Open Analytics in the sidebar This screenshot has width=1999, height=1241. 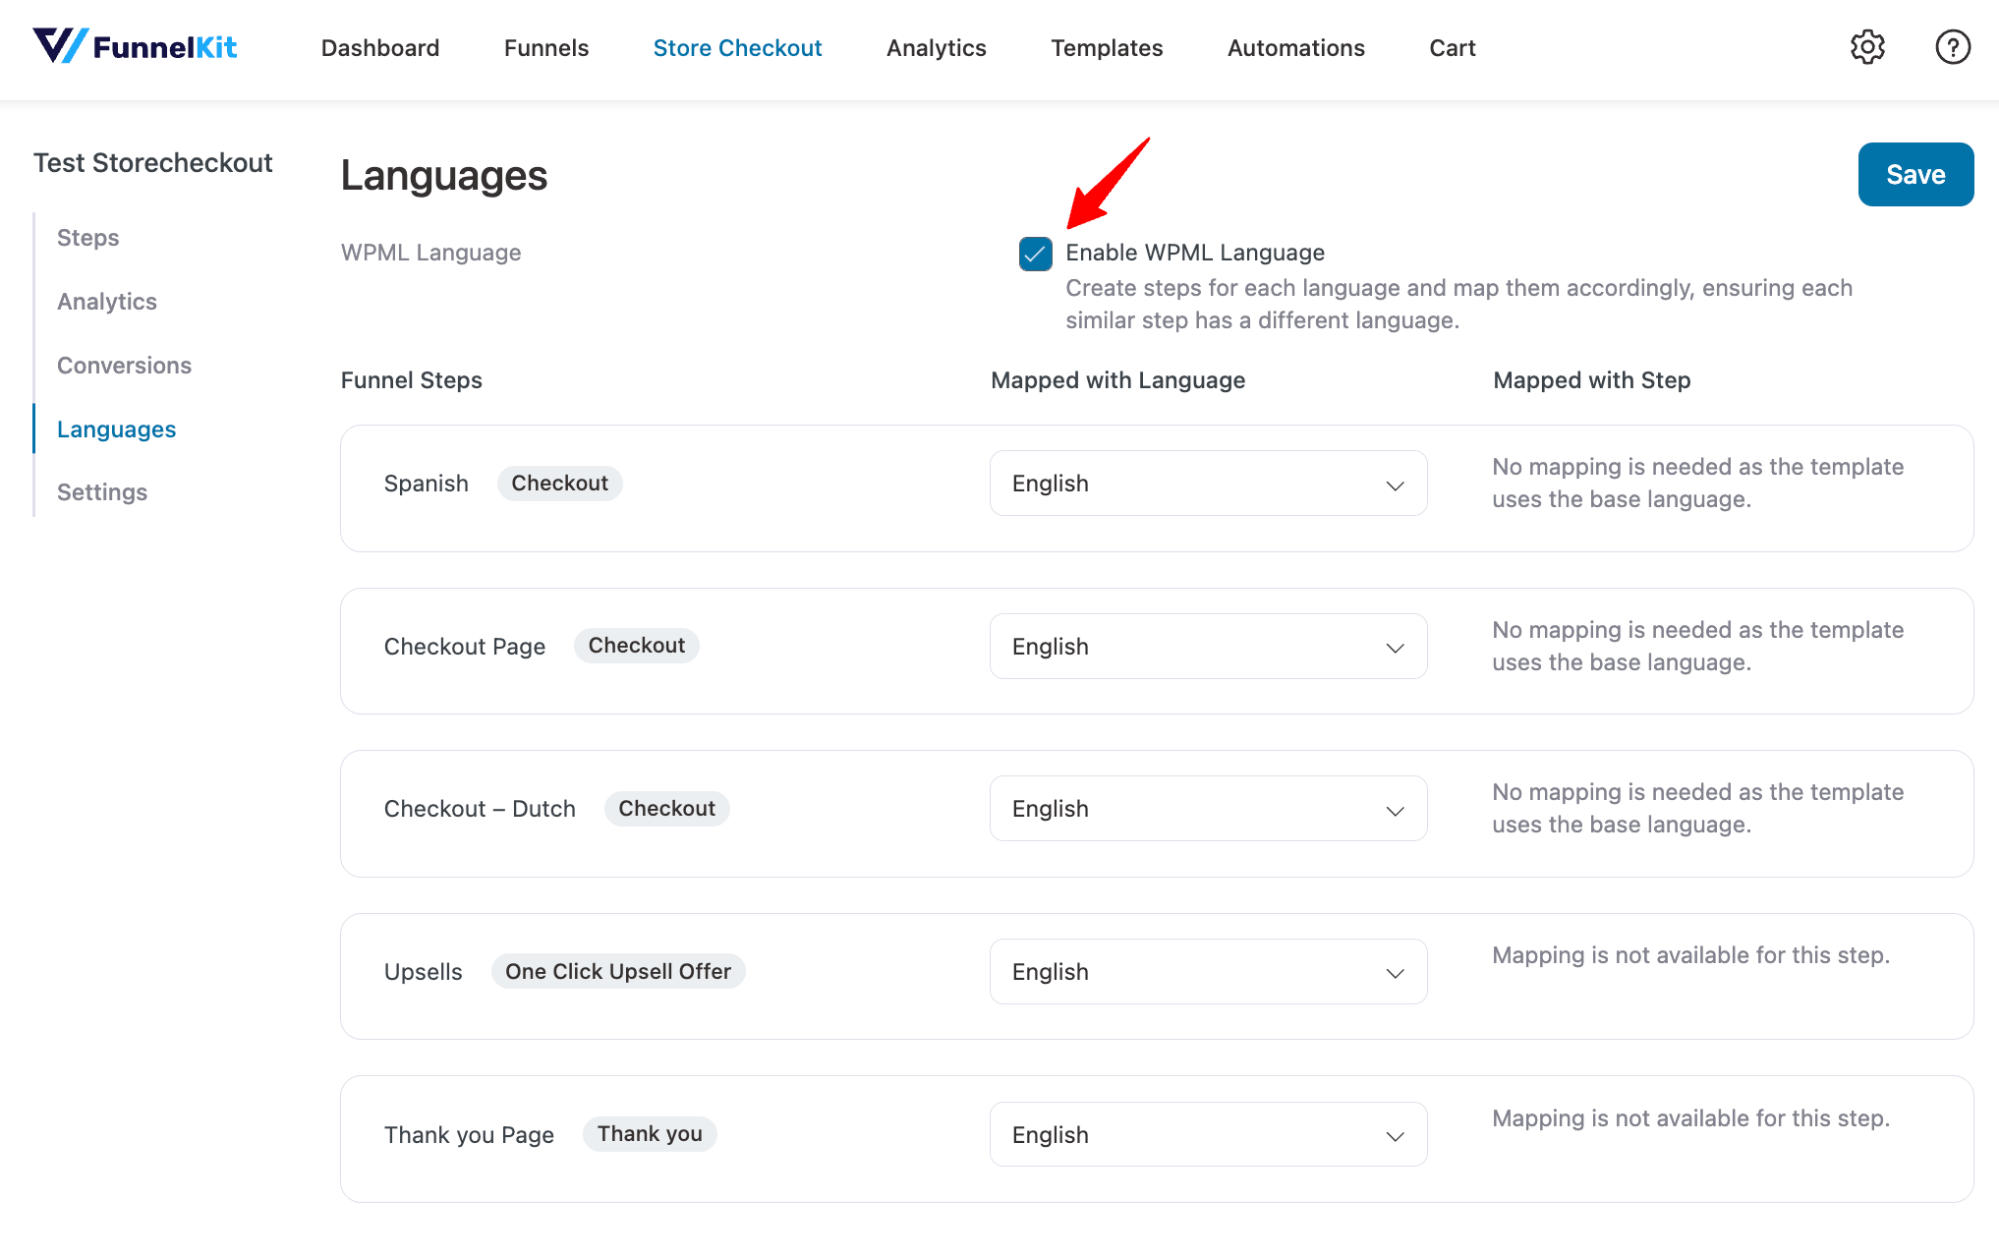point(107,302)
